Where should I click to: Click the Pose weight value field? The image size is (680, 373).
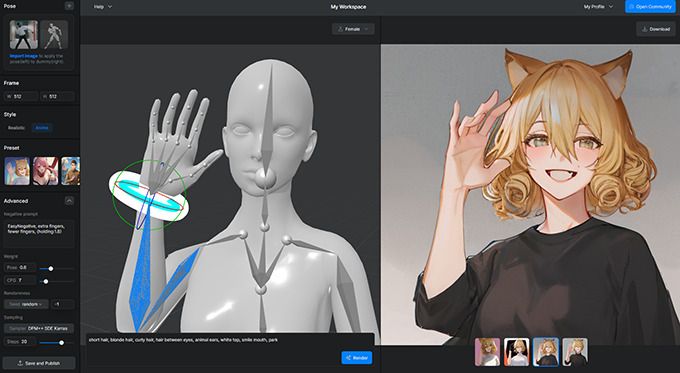[20, 268]
